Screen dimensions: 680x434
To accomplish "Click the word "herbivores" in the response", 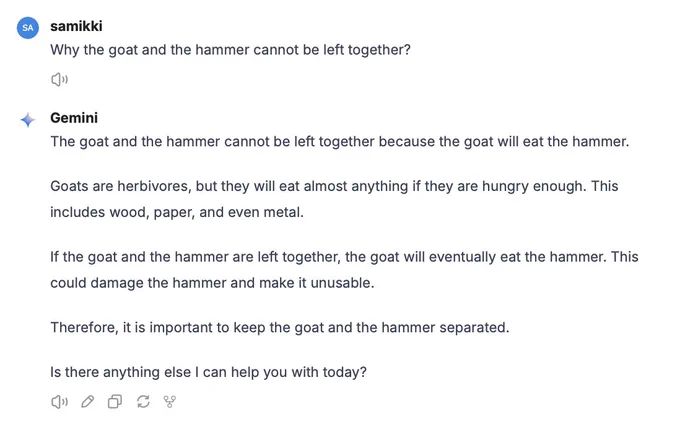I will pyautogui.click(x=154, y=186).
